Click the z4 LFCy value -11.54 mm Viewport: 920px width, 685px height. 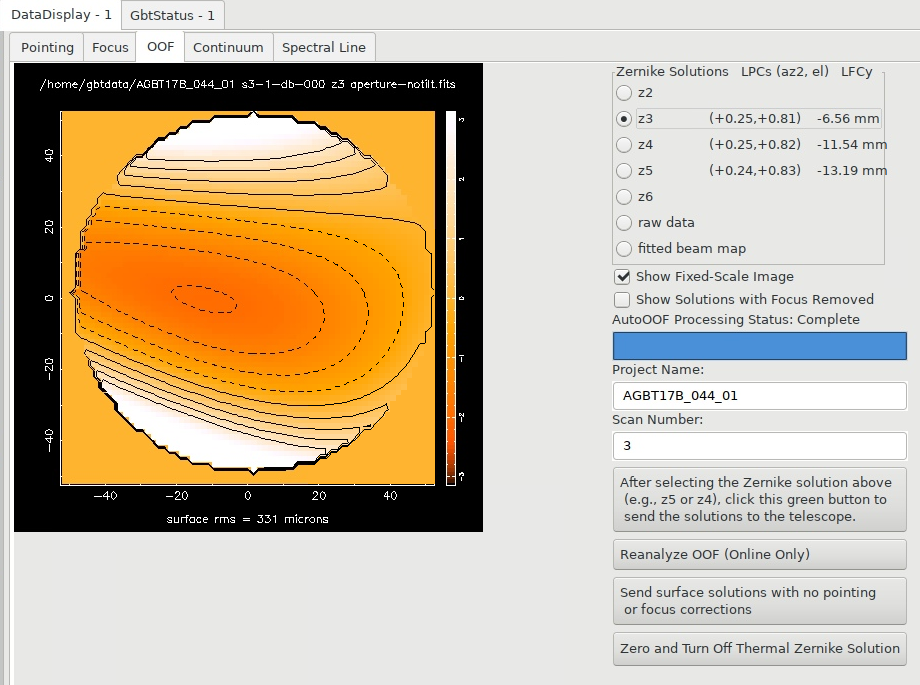pyautogui.click(x=851, y=144)
